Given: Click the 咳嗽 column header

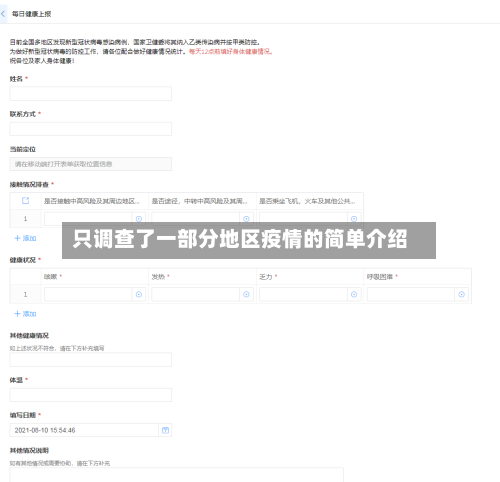Looking at the screenshot, I should coord(51,277).
